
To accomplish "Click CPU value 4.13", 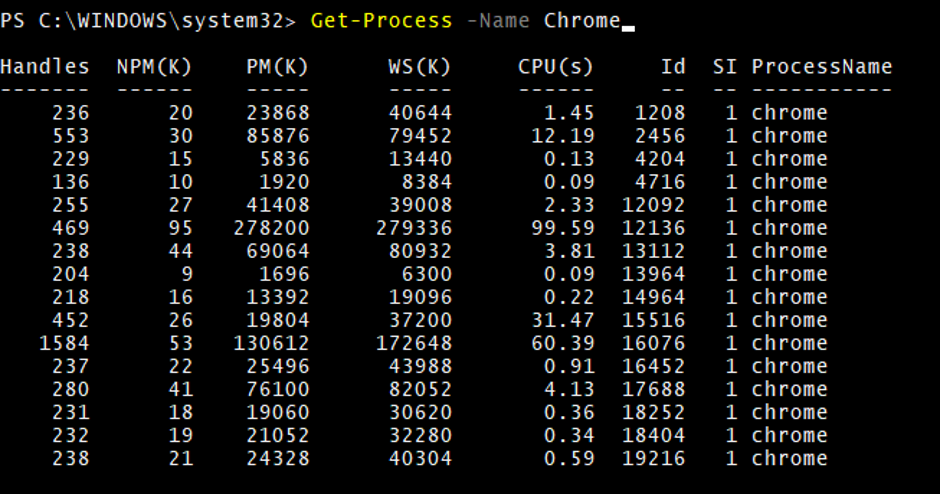I will coord(569,390).
